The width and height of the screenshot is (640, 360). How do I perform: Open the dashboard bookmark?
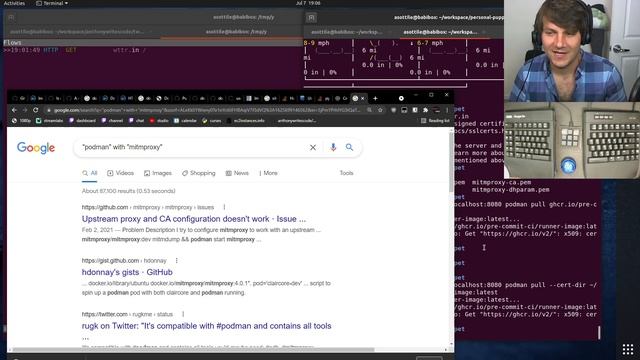point(82,121)
